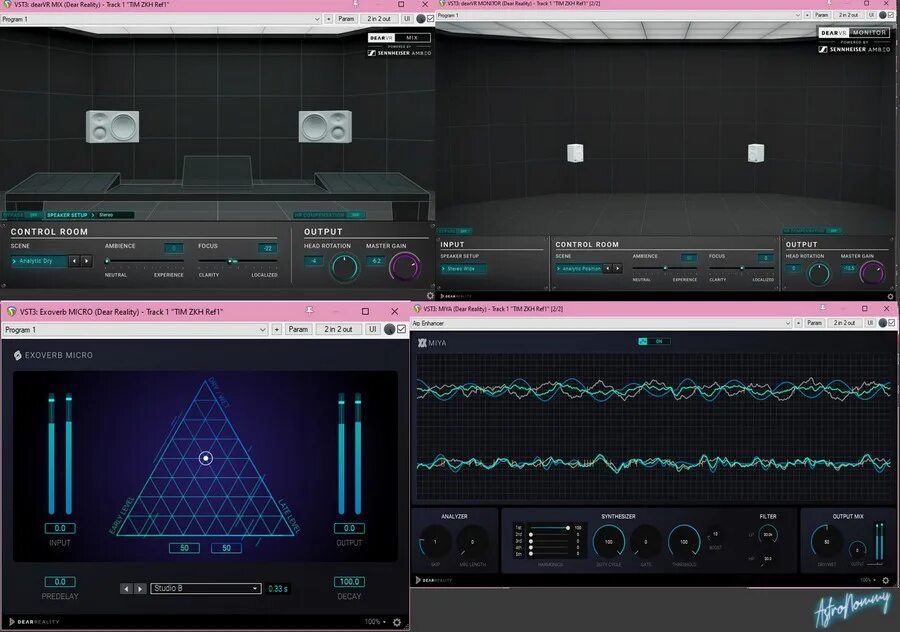Click the Focus -22 value box in dearVR MIX
The height and width of the screenshot is (632, 900).
267,248
